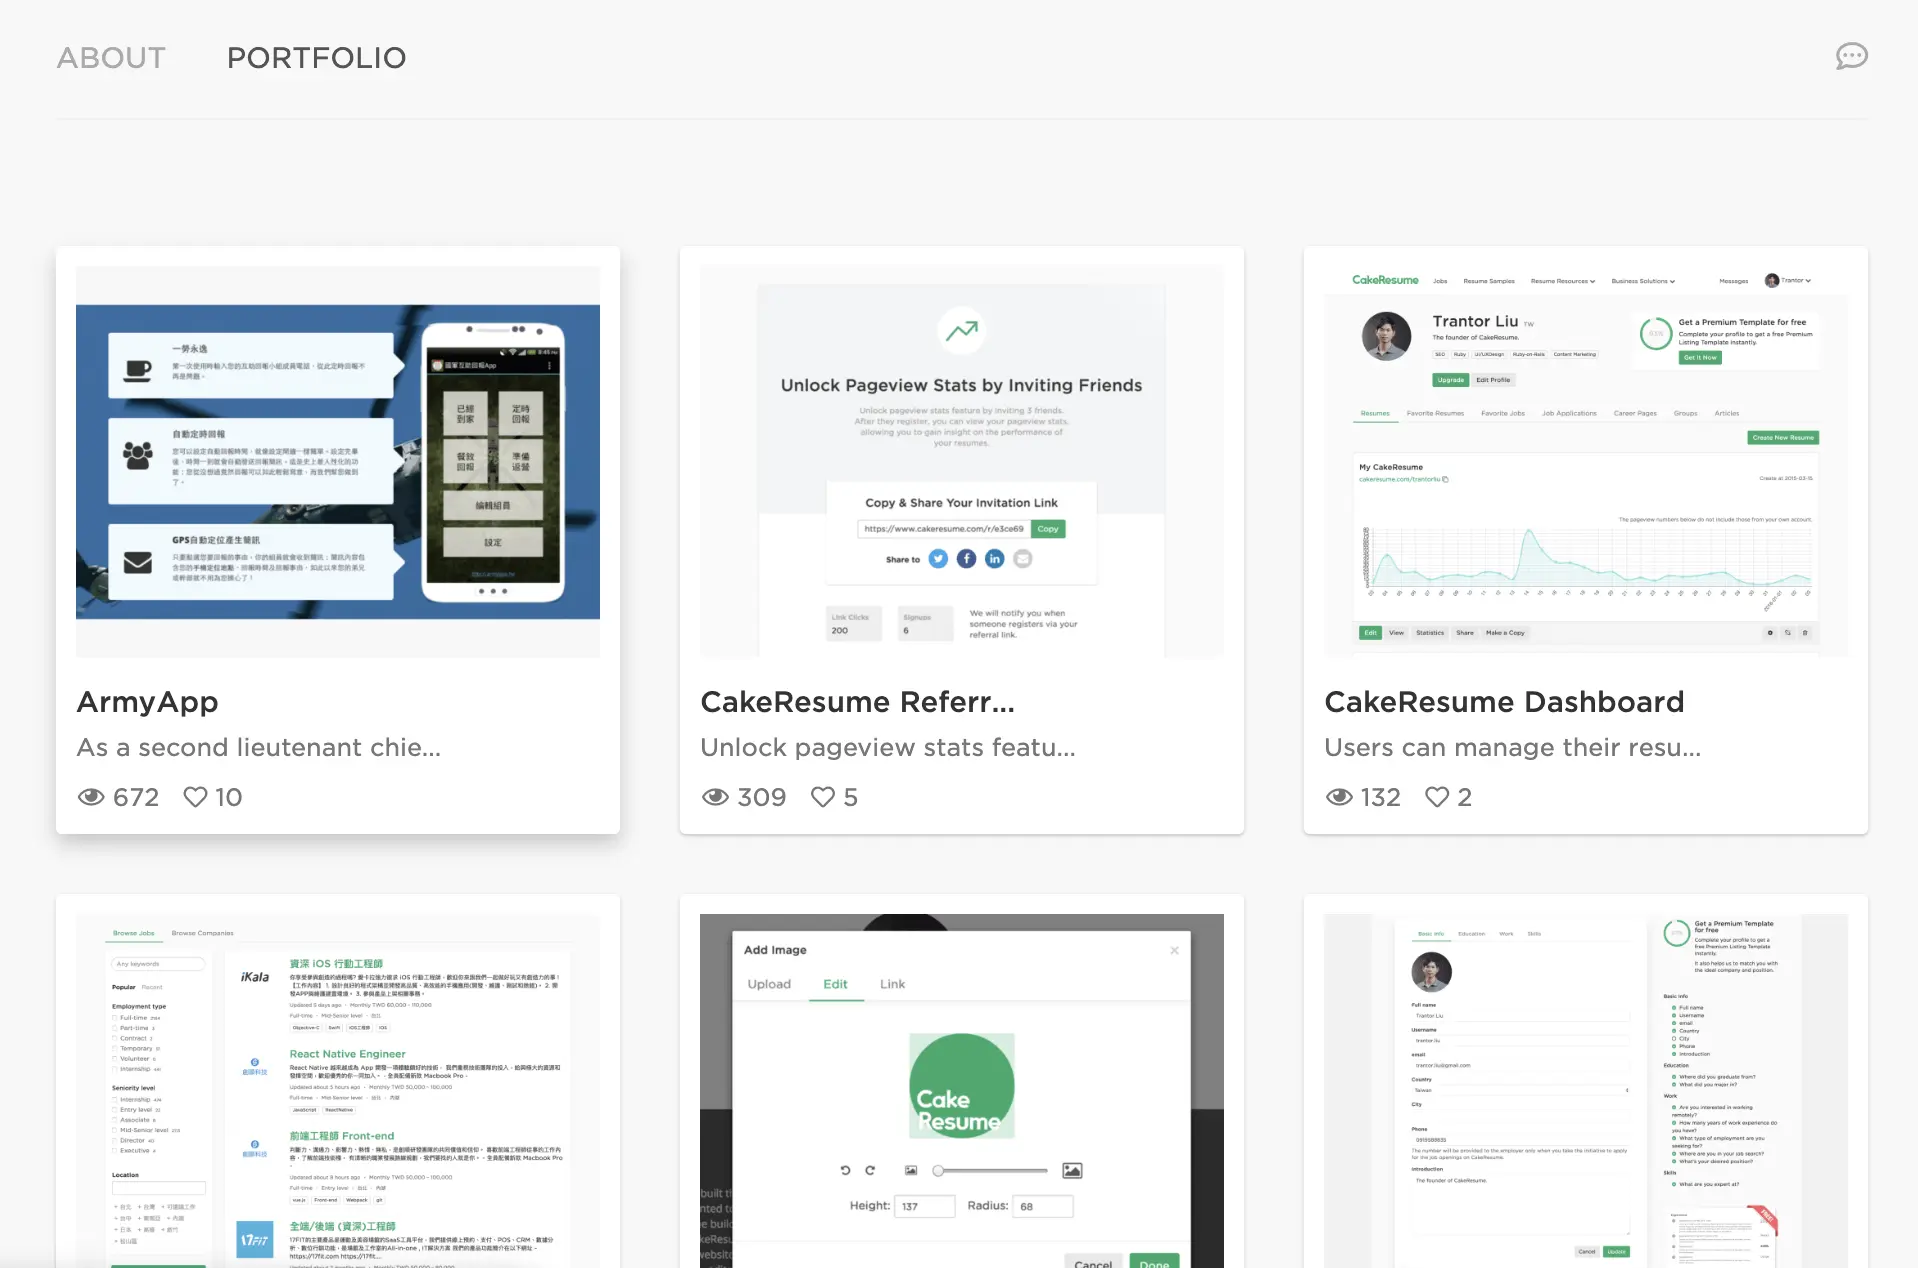Like the ArmyApp project with the heart

(195, 797)
